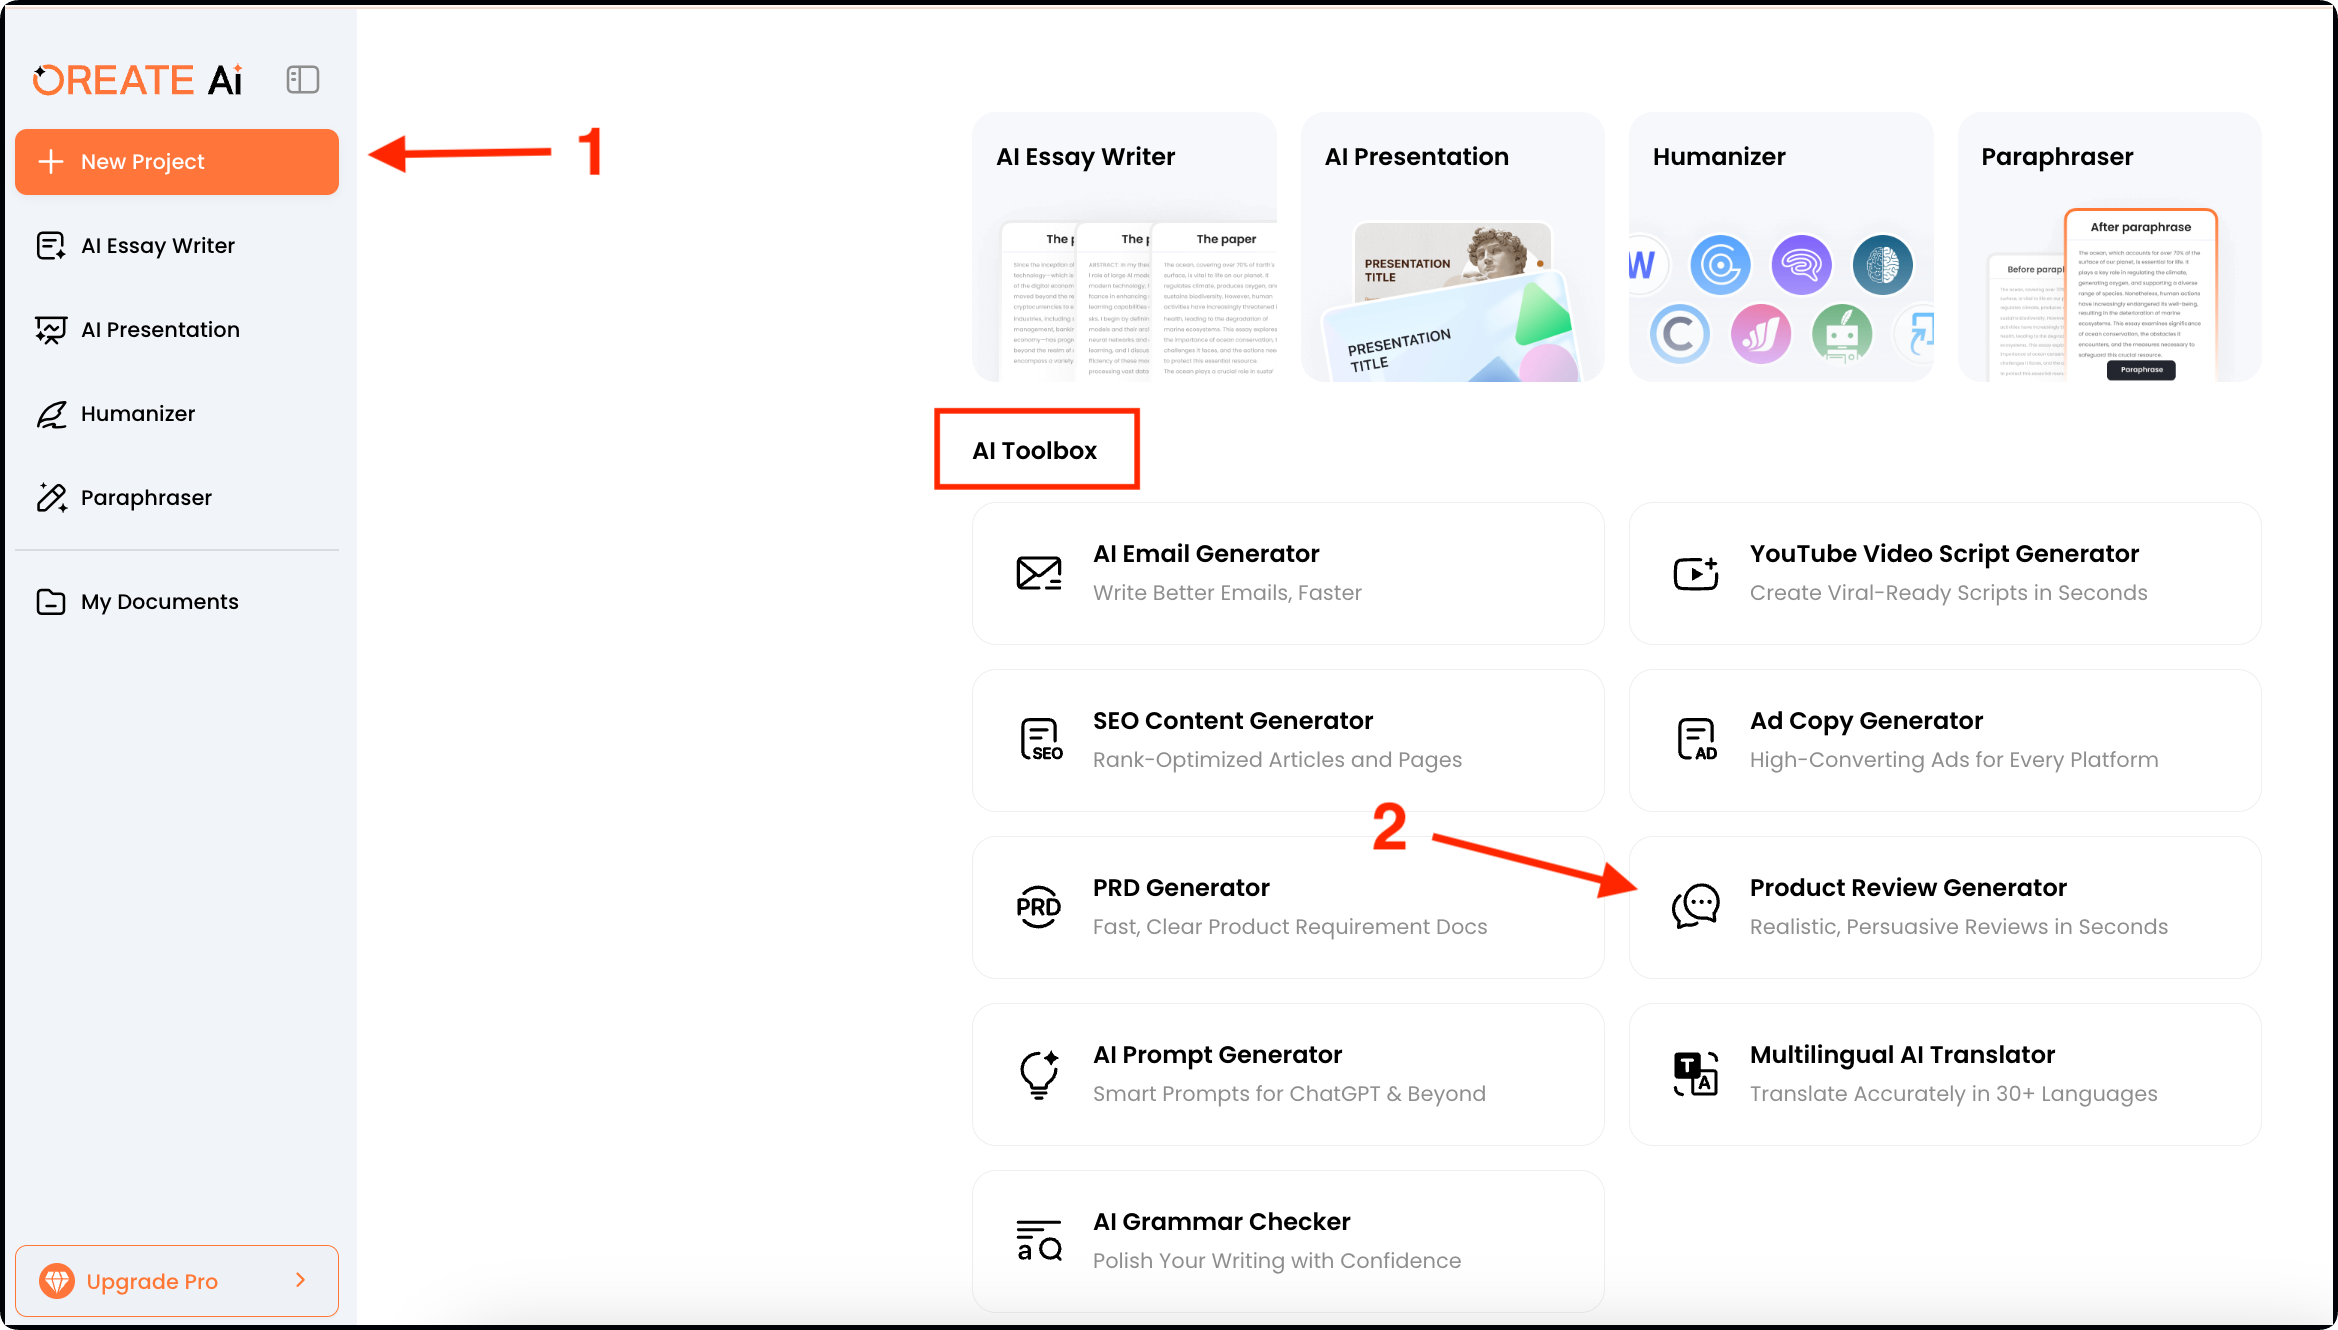Click 'Write Better Emails, Faster' text

1227,593
